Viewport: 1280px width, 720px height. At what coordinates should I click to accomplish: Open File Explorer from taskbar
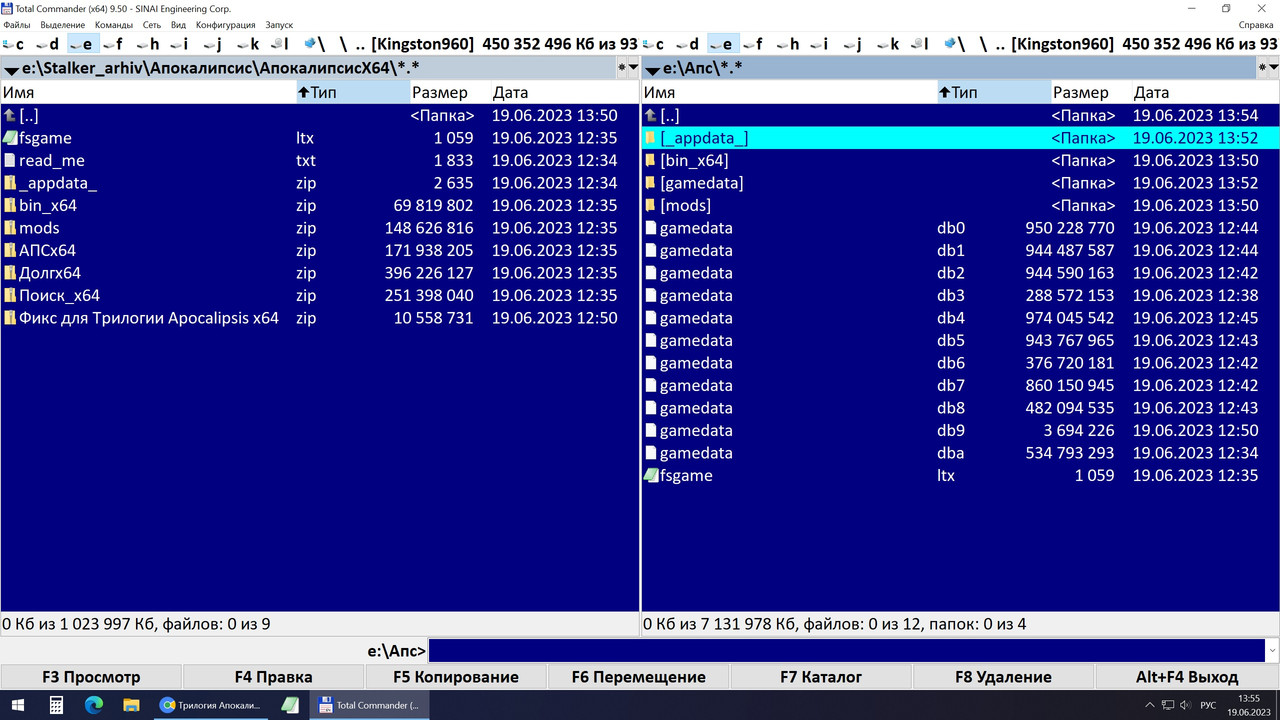(x=131, y=705)
